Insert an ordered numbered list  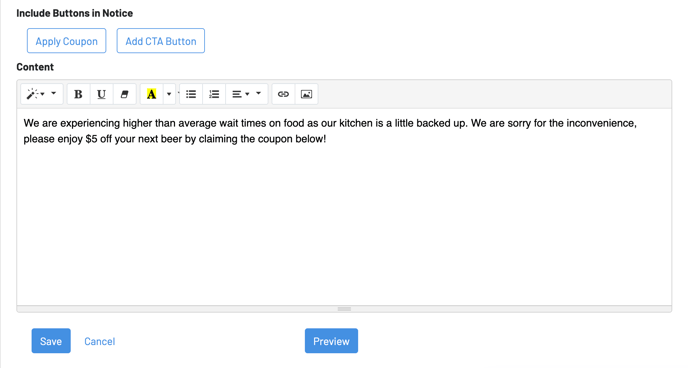[x=214, y=94]
